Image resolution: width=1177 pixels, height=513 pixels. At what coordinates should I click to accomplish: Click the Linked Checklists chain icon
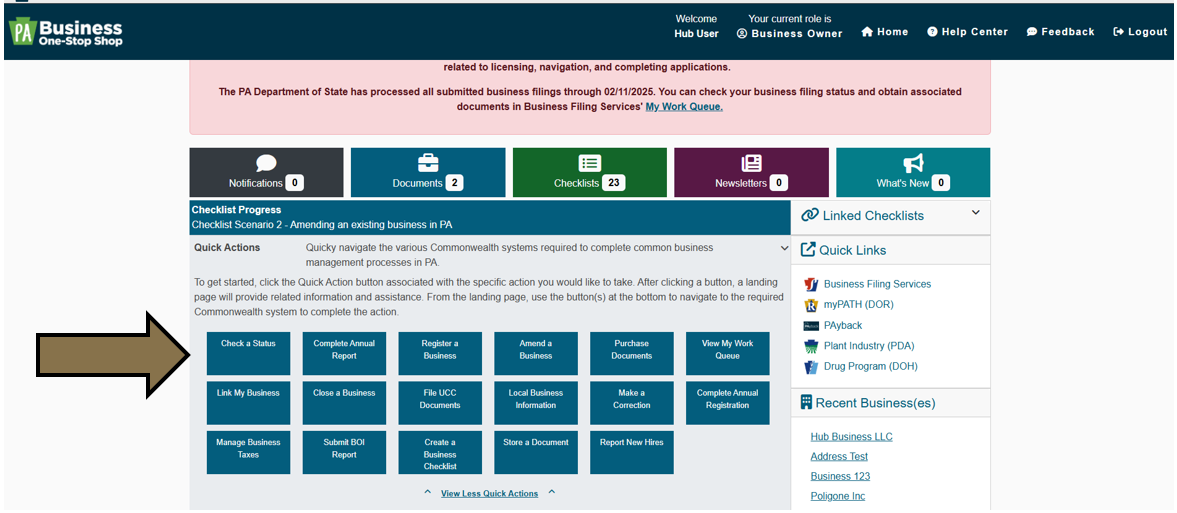coord(810,216)
